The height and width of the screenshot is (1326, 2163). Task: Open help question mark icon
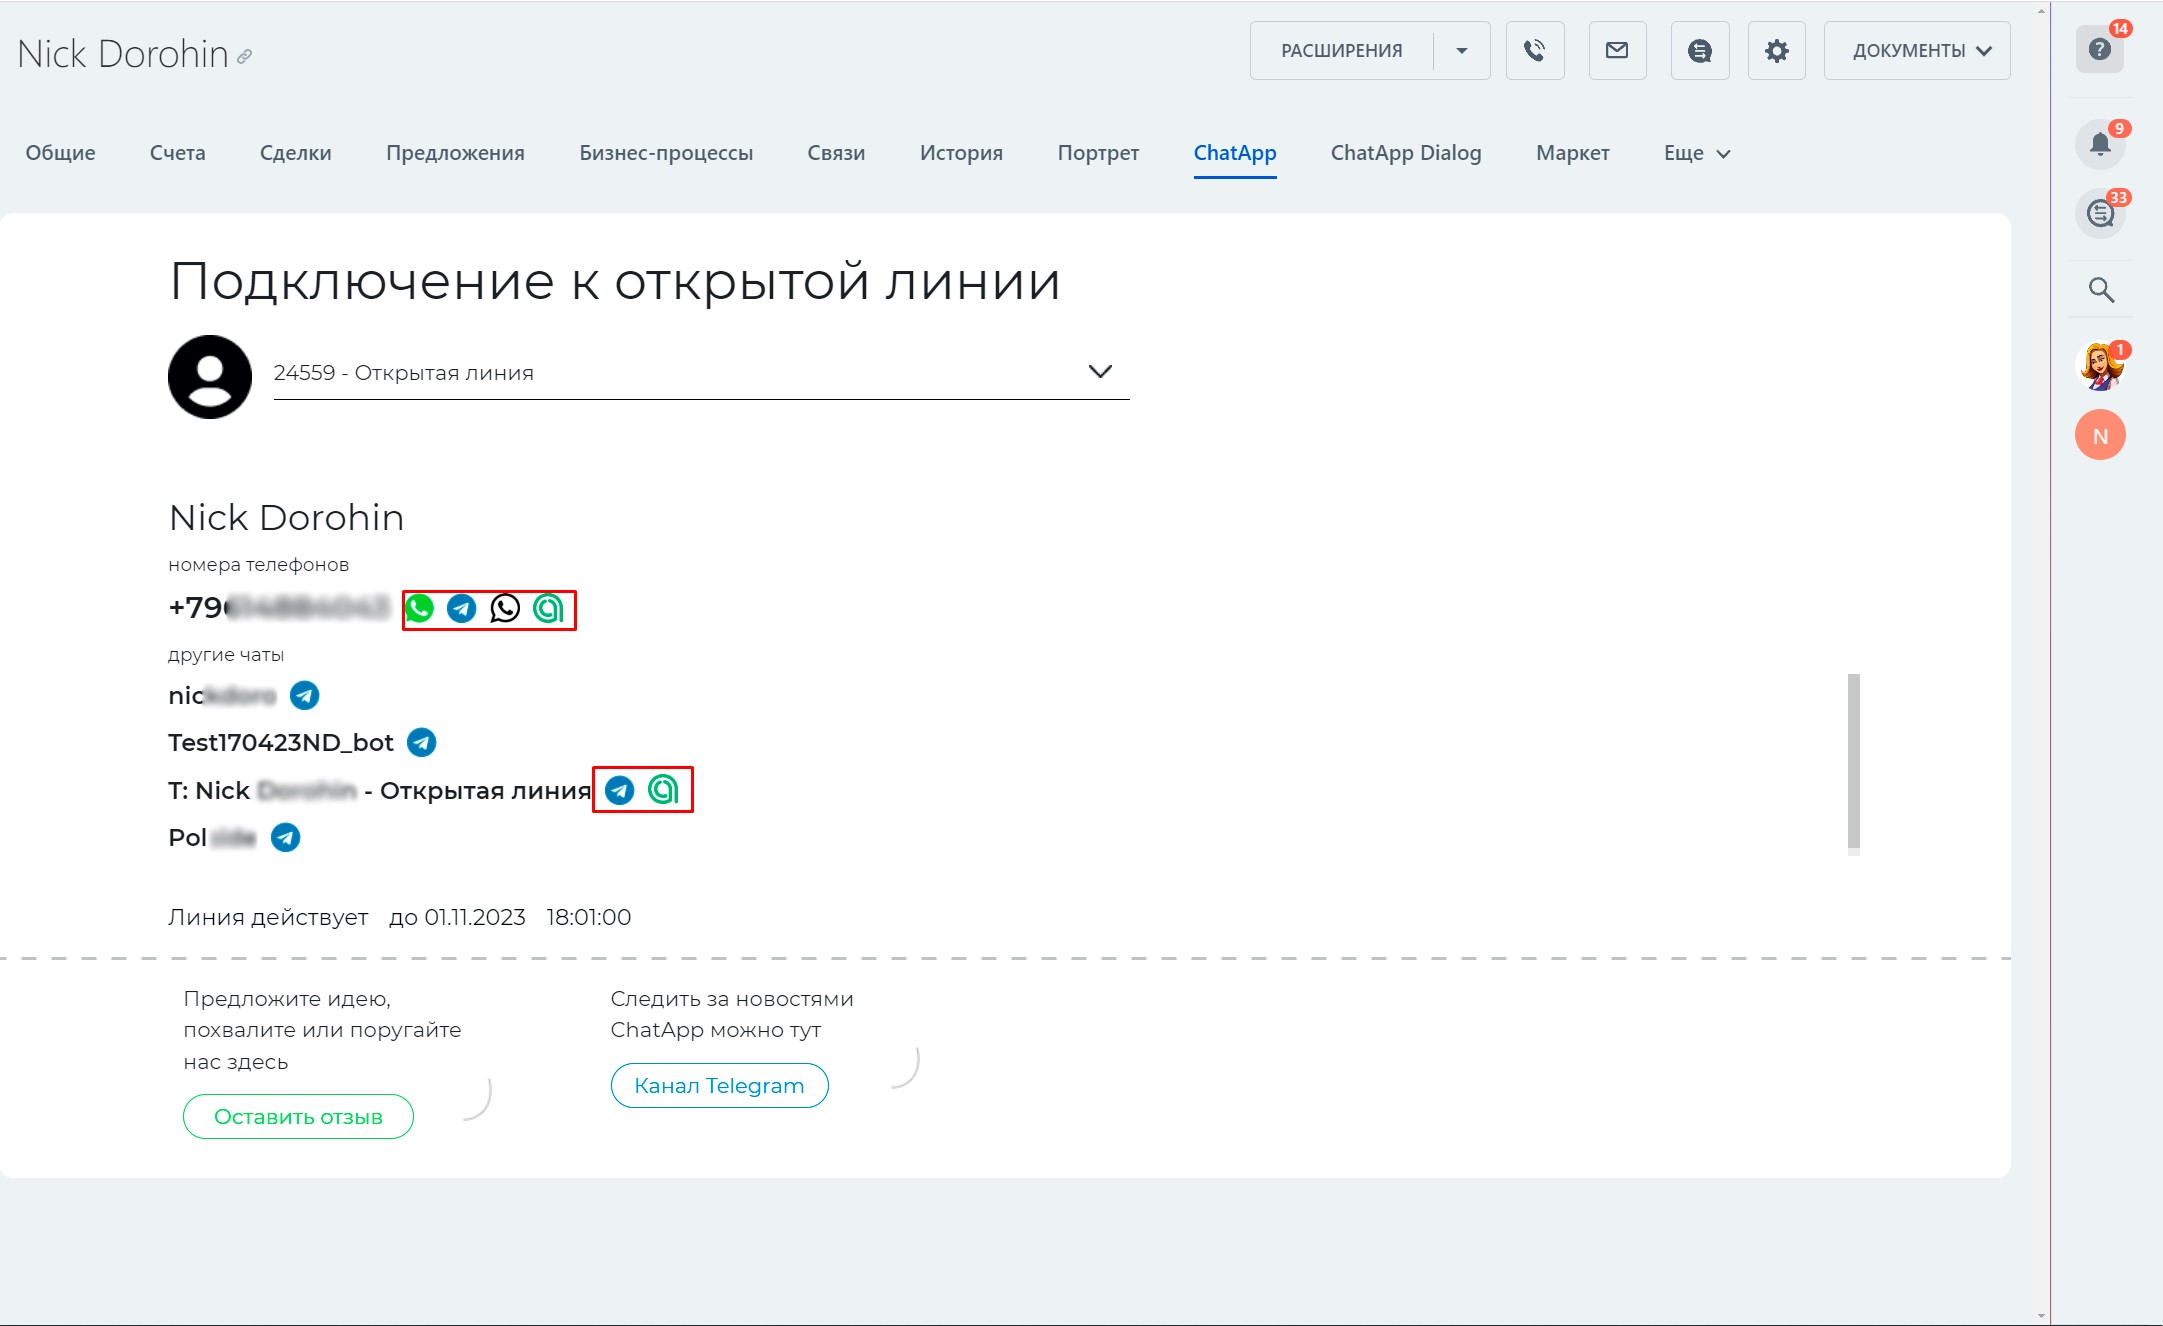[x=2099, y=49]
